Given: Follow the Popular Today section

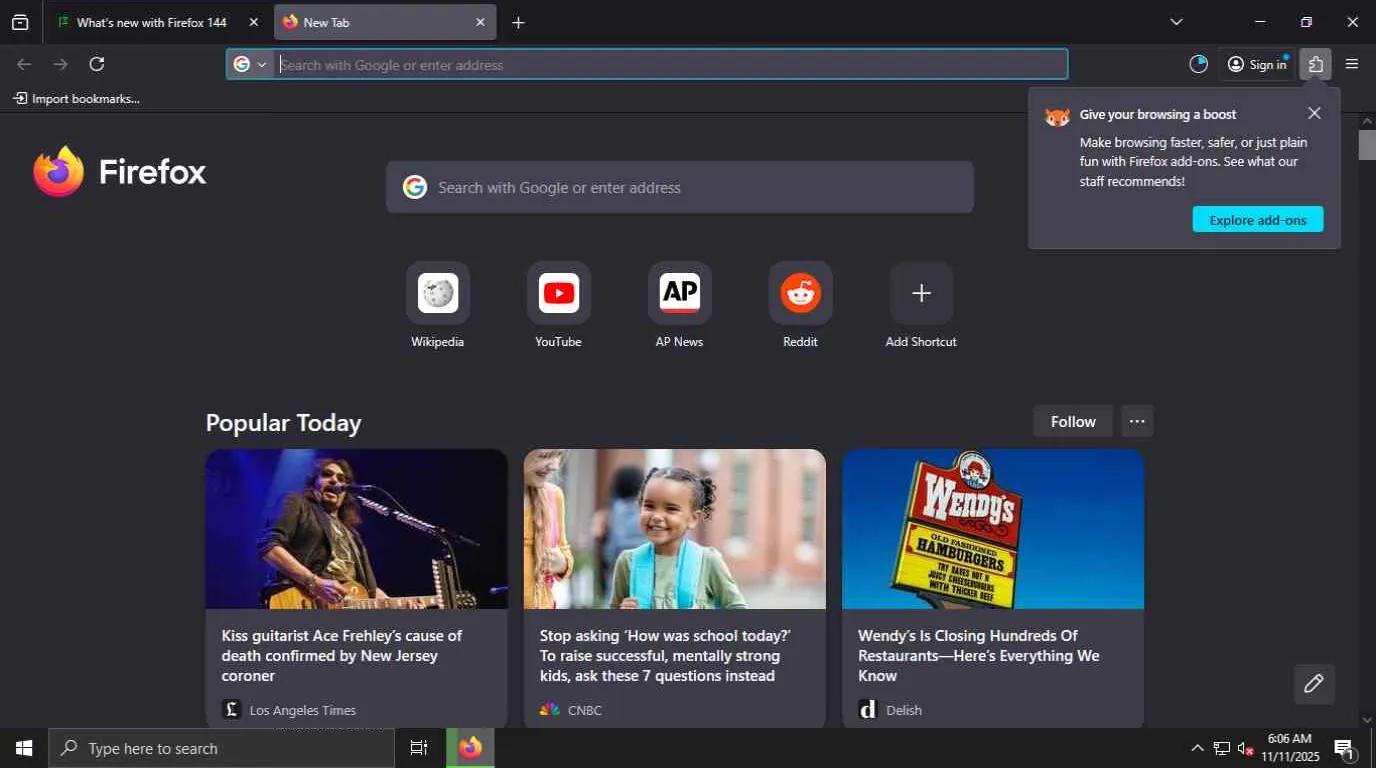Looking at the screenshot, I should pyautogui.click(x=1073, y=421).
